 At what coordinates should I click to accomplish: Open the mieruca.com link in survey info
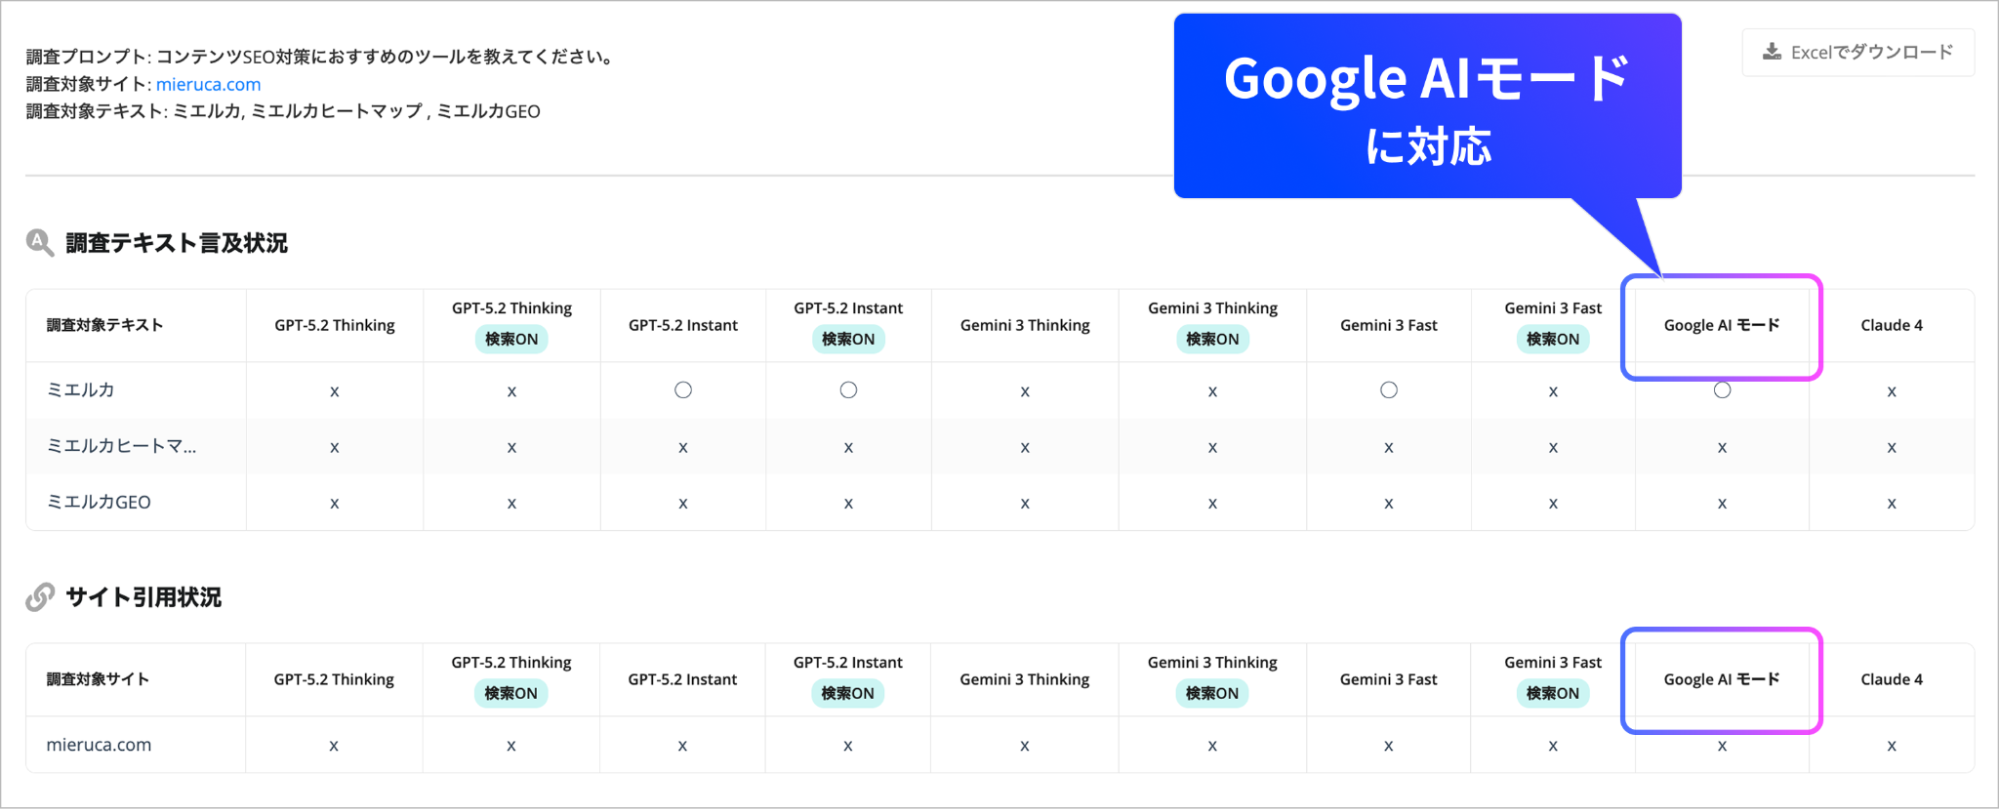[x=208, y=85]
